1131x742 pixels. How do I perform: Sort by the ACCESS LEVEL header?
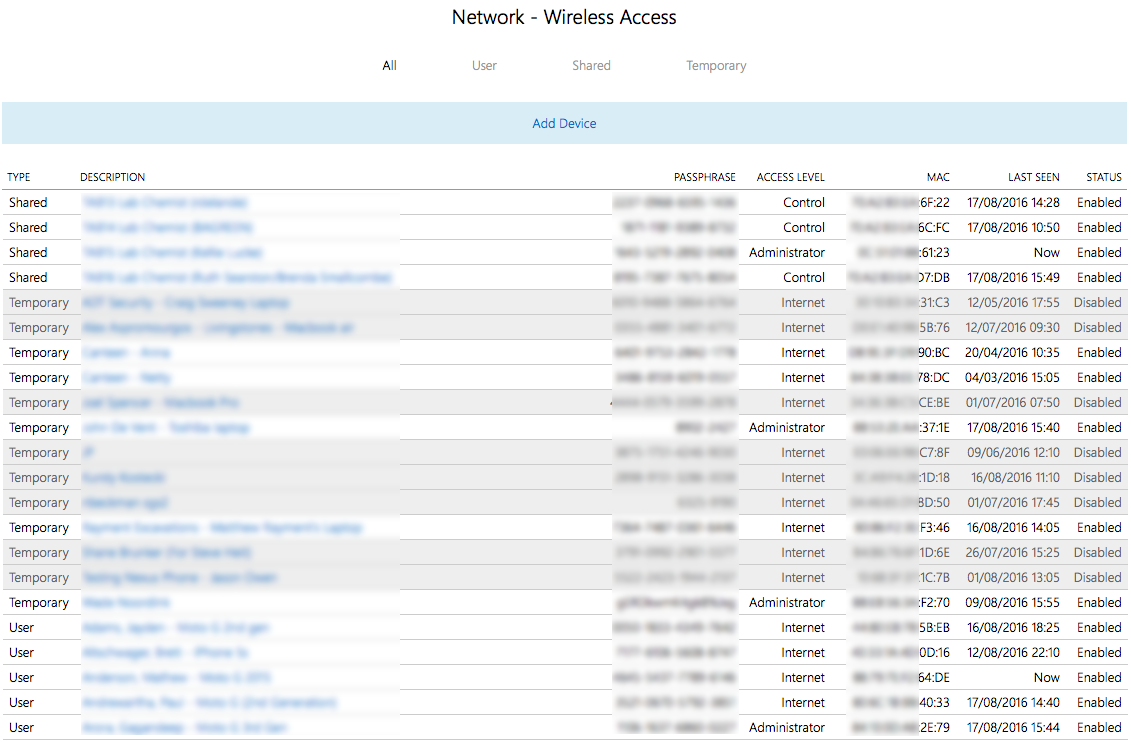point(791,177)
